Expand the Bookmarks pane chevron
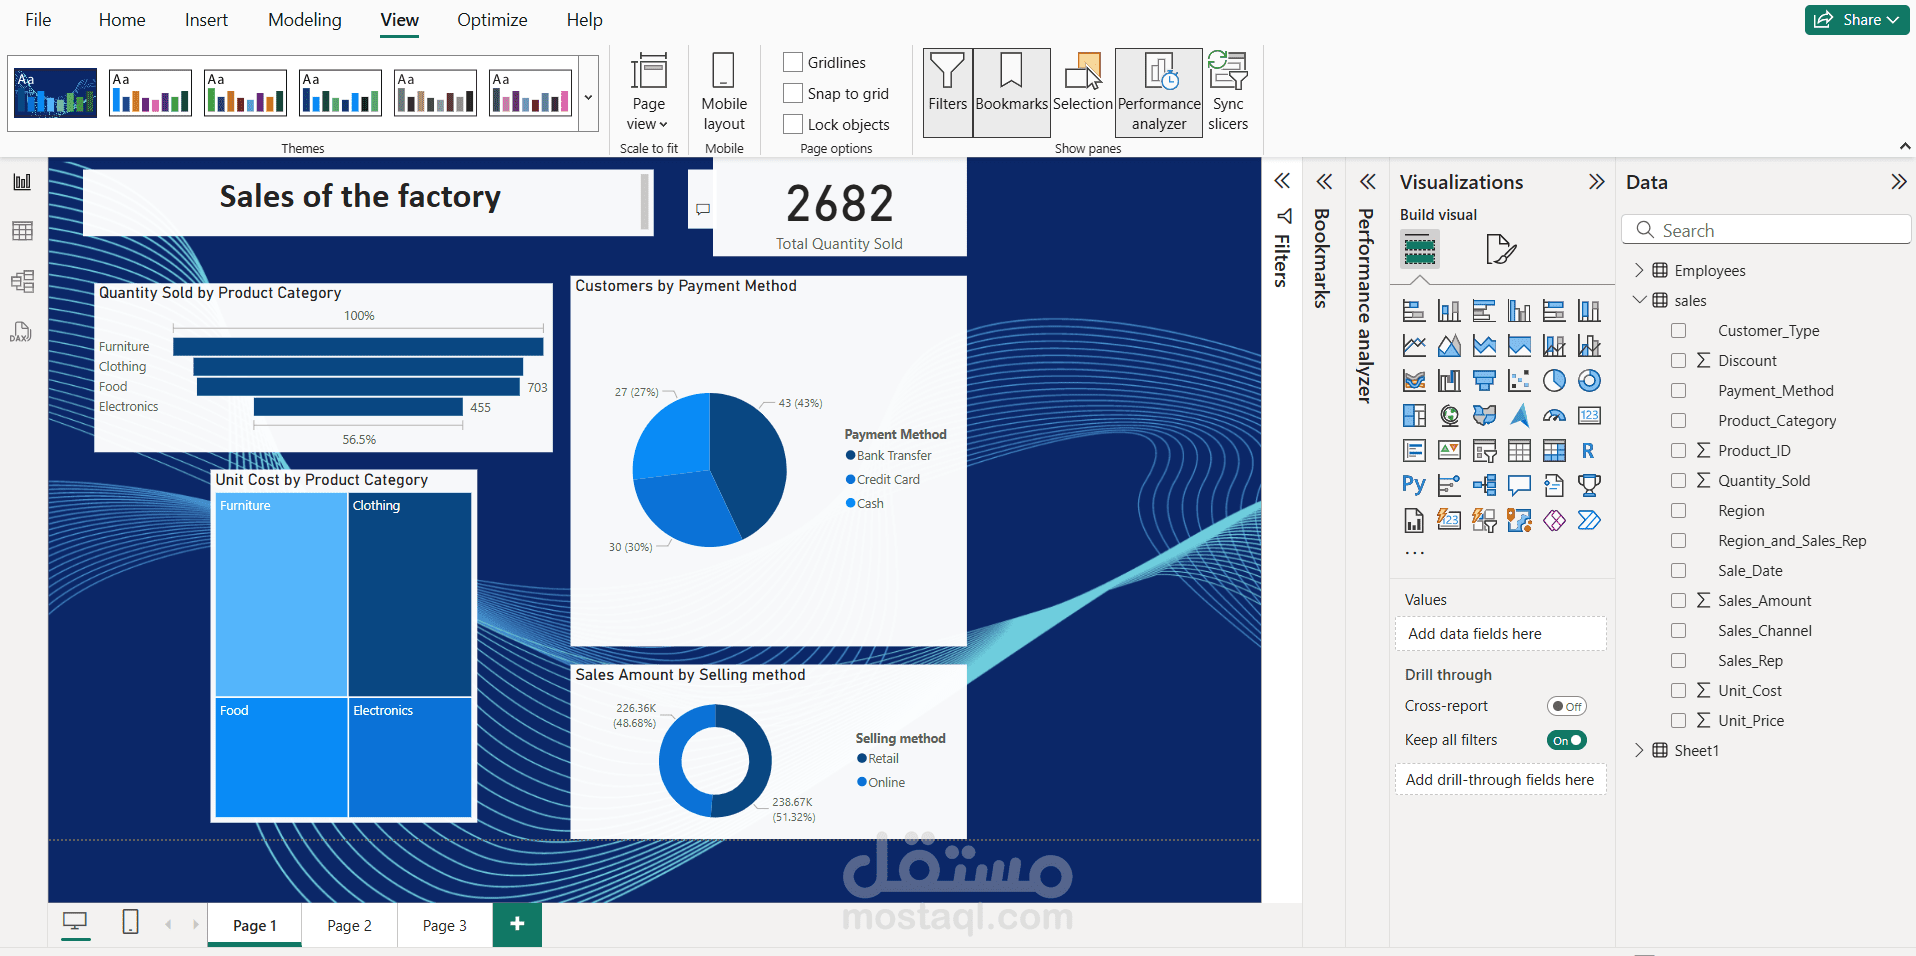1916x956 pixels. pos(1324,181)
